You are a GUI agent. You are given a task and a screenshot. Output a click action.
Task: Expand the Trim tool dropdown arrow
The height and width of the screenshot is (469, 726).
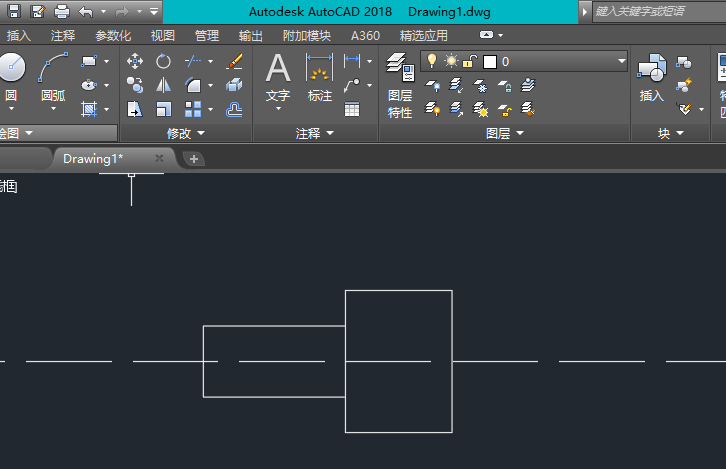(211, 61)
